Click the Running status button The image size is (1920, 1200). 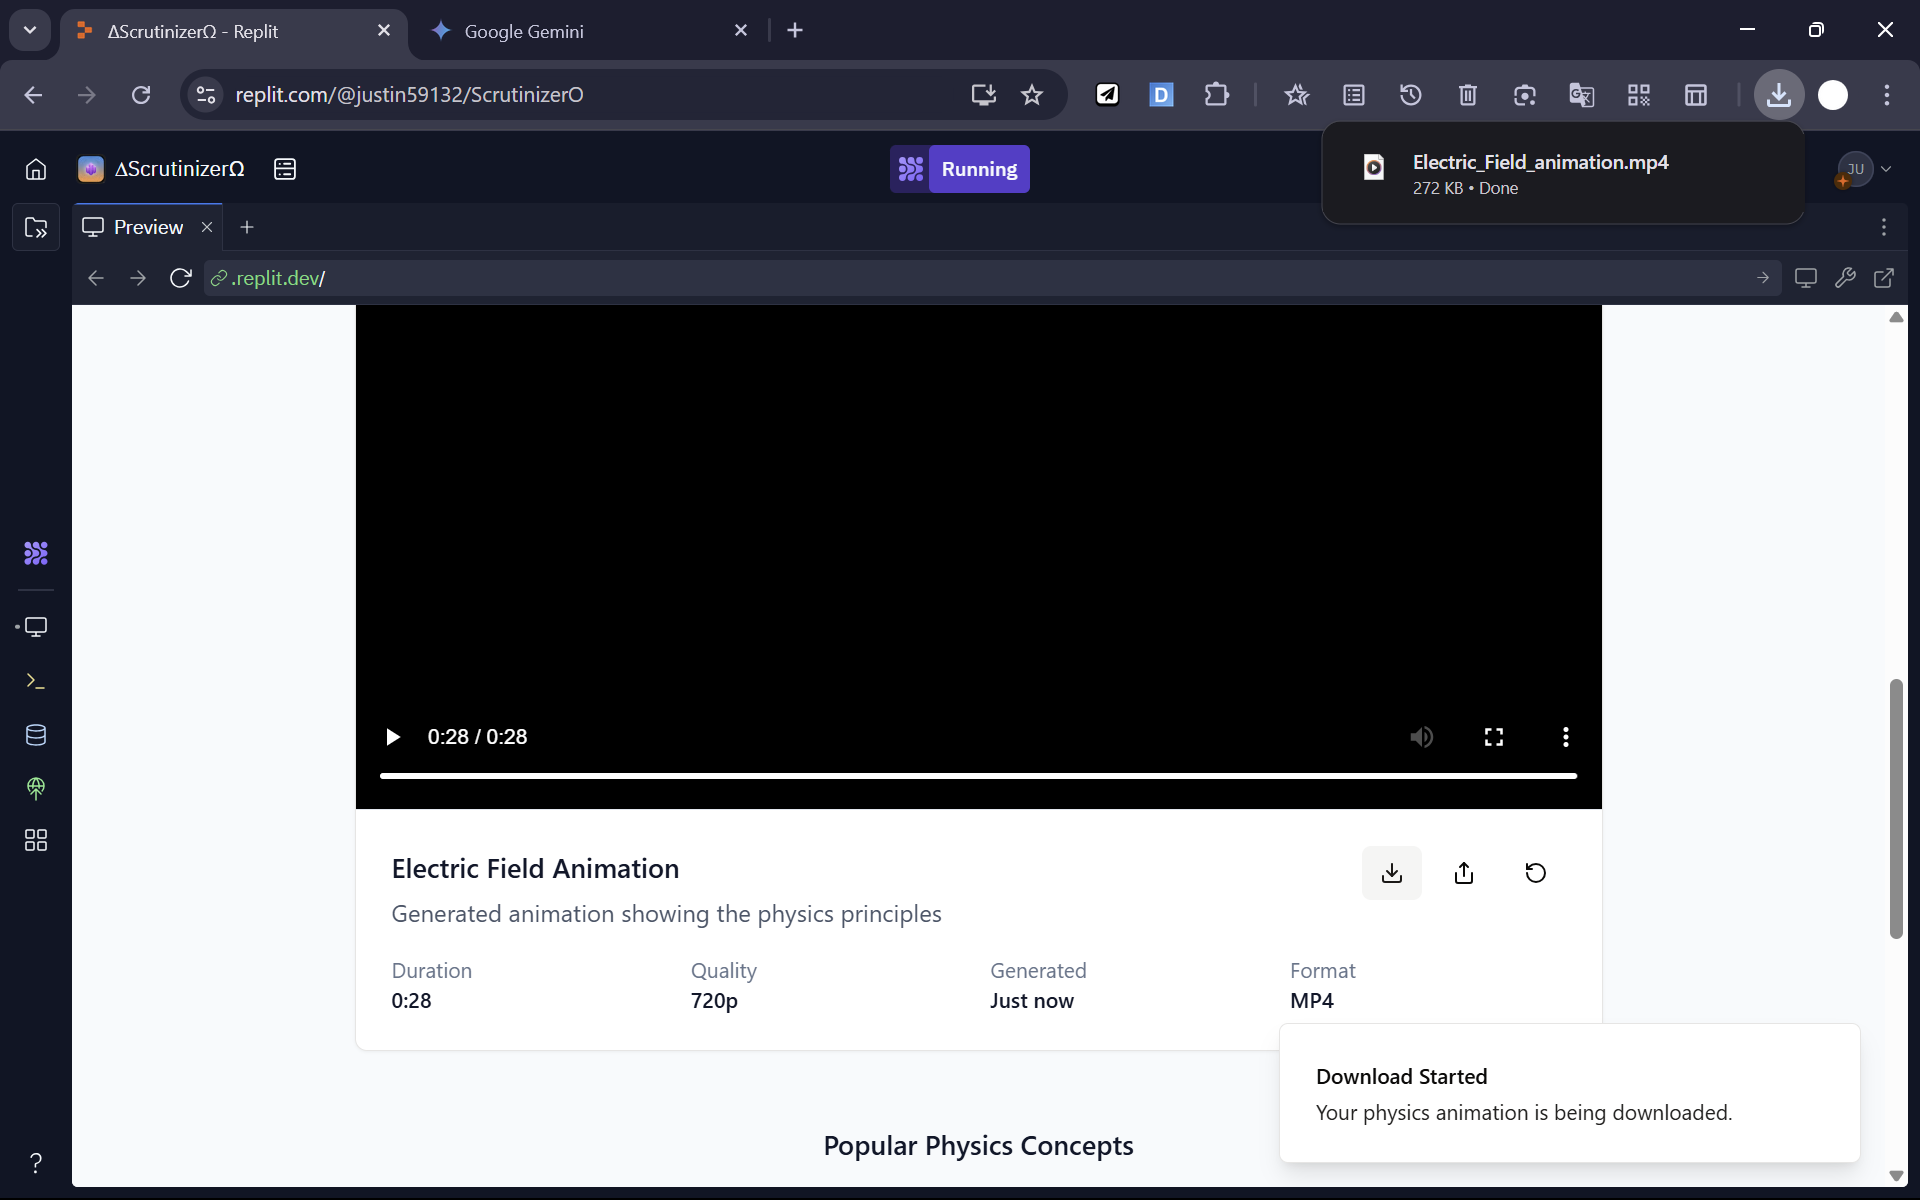click(x=978, y=169)
